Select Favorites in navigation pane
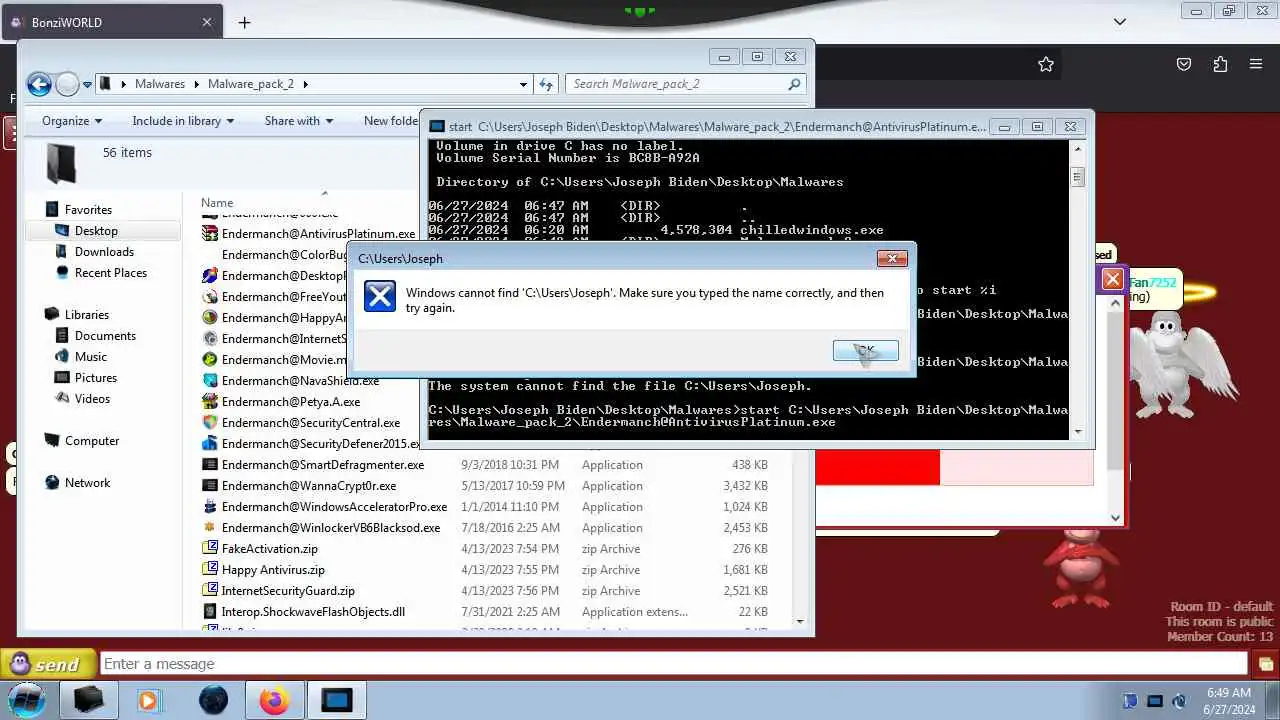1280x720 pixels. 88,210
